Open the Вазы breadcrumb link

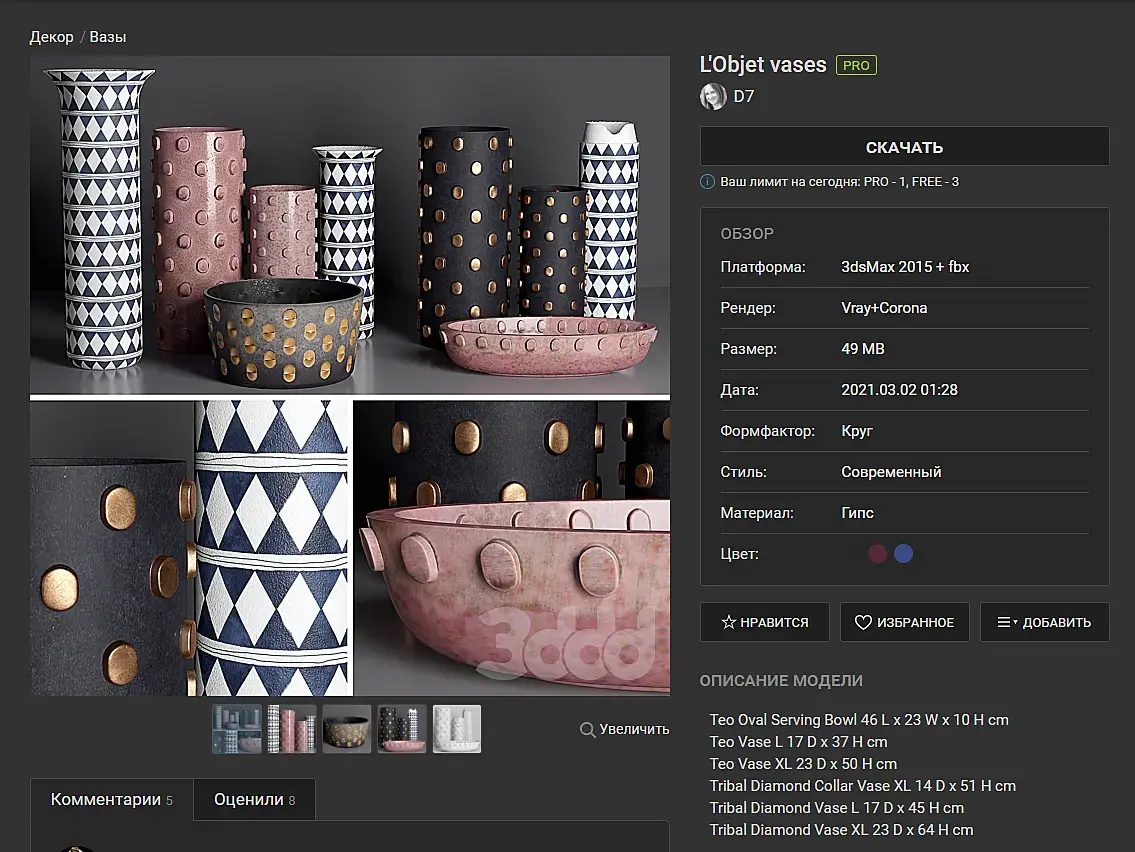coord(108,37)
